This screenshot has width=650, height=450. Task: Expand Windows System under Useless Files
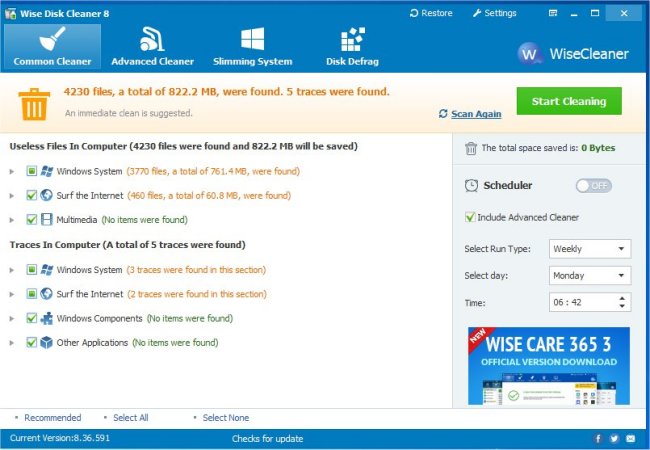12,171
